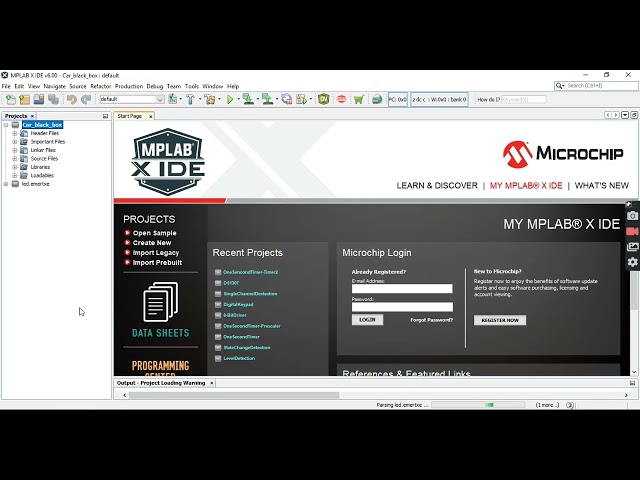Click the Open Project toolbar icon

point(39,99)
